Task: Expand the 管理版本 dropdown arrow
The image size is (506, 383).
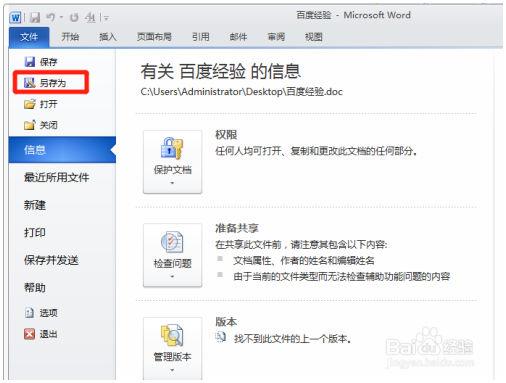Action: 172,370
